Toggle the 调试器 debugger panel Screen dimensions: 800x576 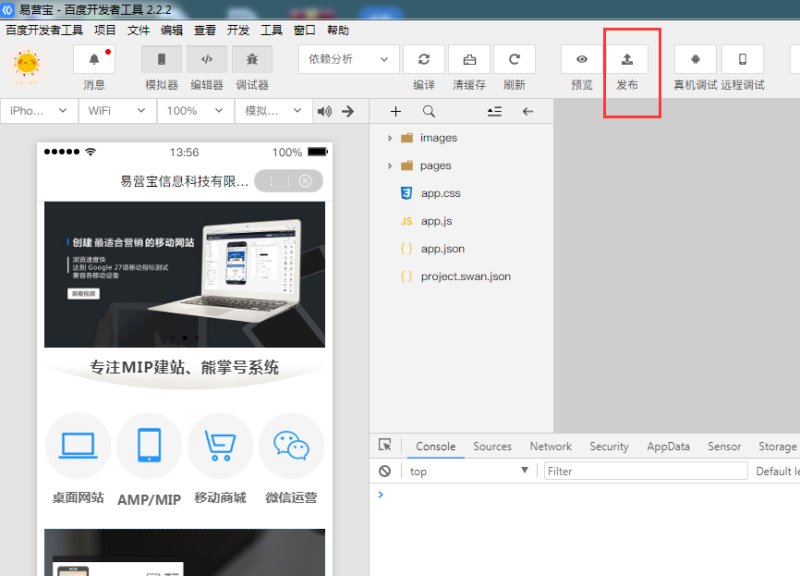[x=252, y=60]
